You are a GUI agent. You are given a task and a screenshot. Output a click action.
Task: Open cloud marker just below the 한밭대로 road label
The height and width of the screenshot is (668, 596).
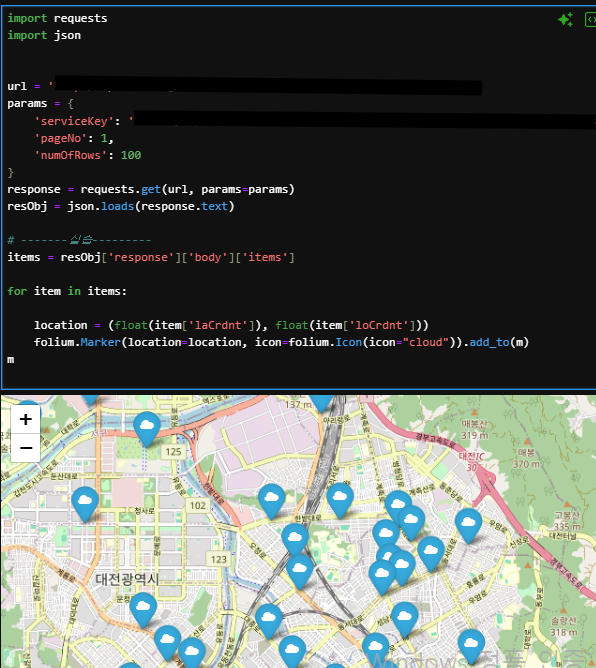coord(295,540)
